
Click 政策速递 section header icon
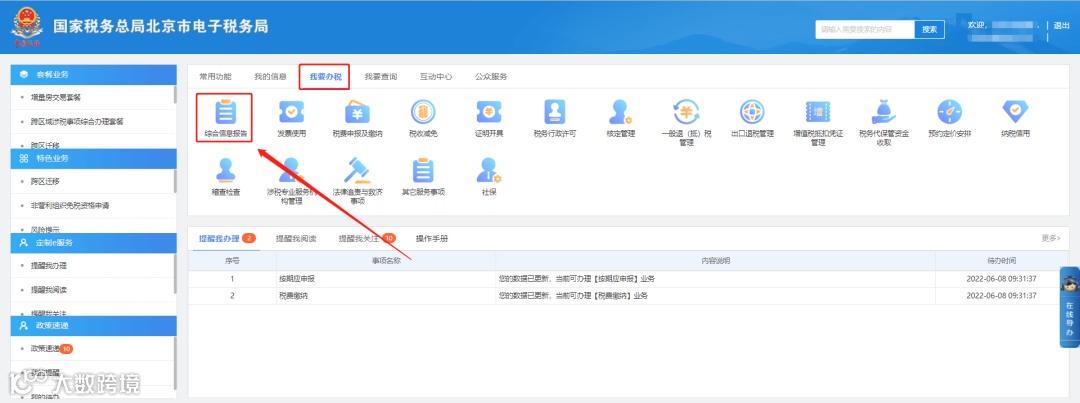point(23,325)
